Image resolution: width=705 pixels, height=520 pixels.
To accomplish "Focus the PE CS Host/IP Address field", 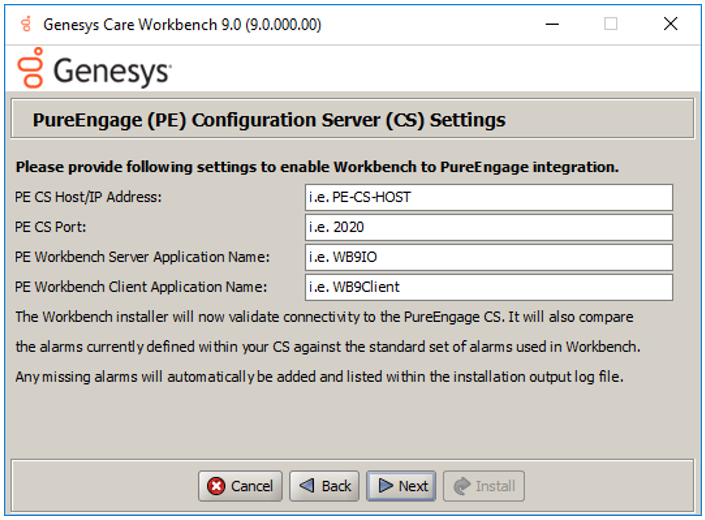I will click(488, 197).
